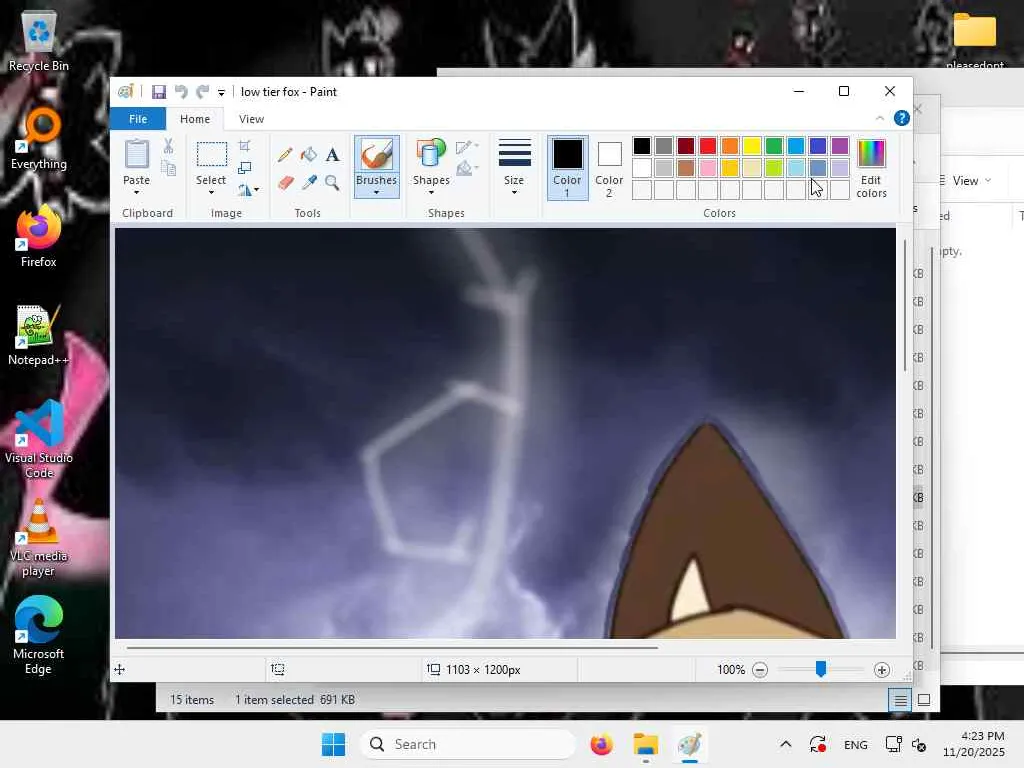
Task: Select the Visual Studio Code shortcut
Action: [39, 440]
